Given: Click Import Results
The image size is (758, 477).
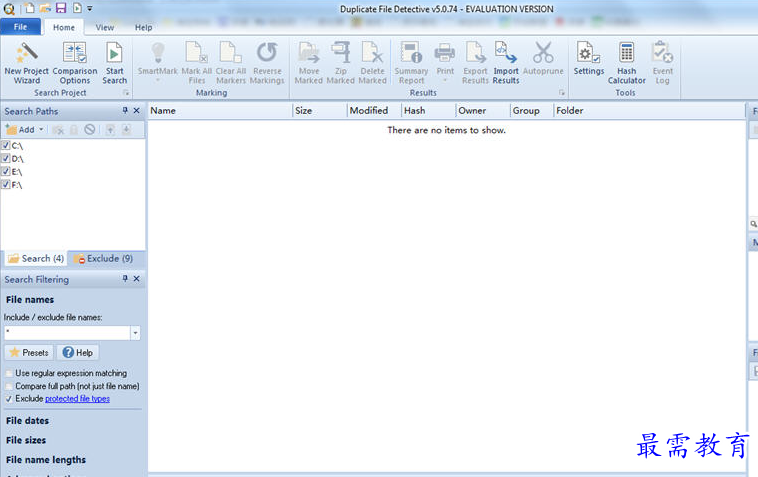Looking at the screenshot, I should coord(506,63).
